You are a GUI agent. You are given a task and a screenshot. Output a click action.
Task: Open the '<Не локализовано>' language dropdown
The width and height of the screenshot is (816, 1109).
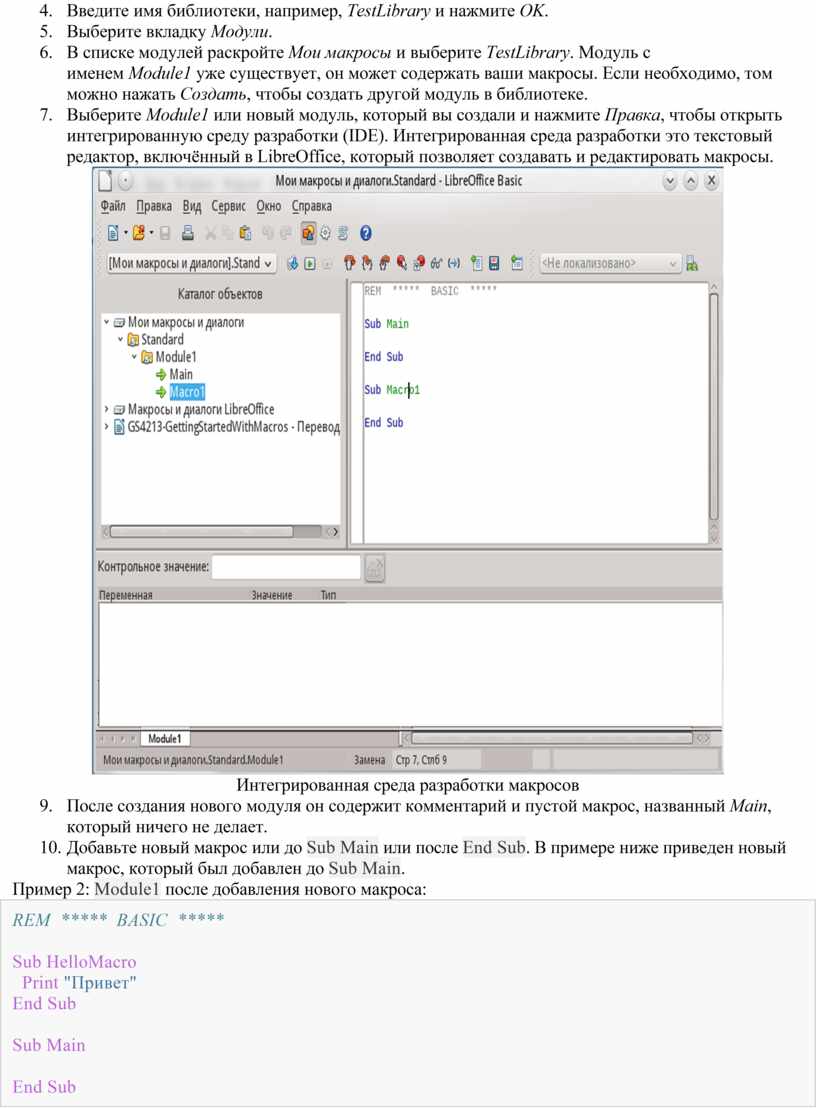(610, 263)
